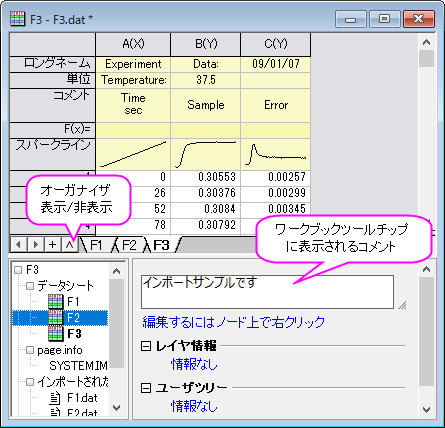The image size is (445, 428).
Task: Click the 09/01/07 cell
Action: (276, 64)
